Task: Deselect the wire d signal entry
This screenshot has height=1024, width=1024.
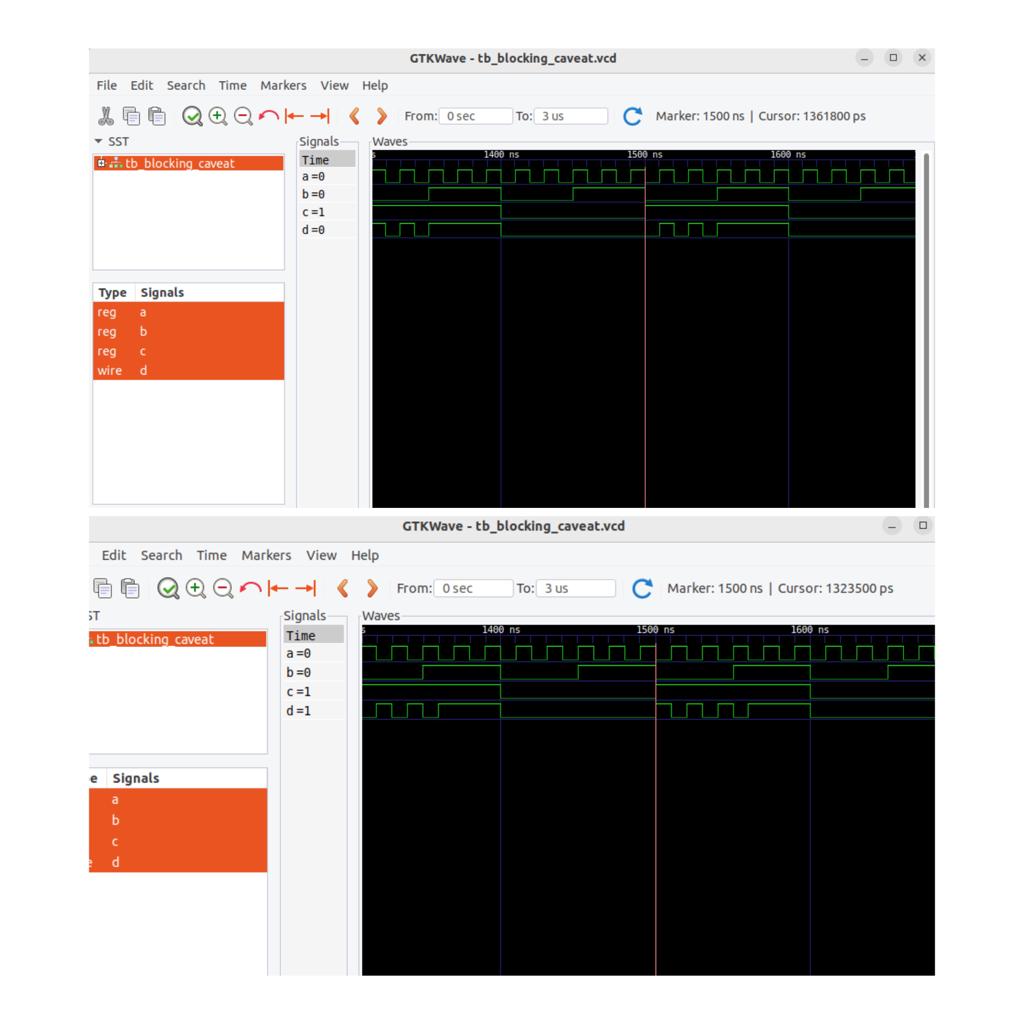Action: tap(143, 370)
